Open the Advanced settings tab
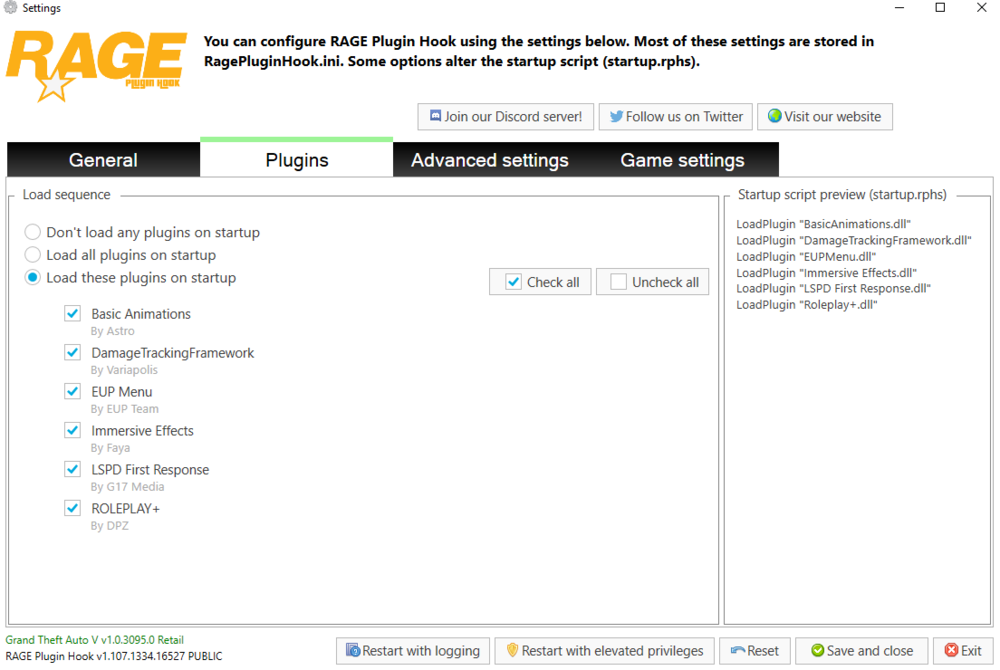 489,160
